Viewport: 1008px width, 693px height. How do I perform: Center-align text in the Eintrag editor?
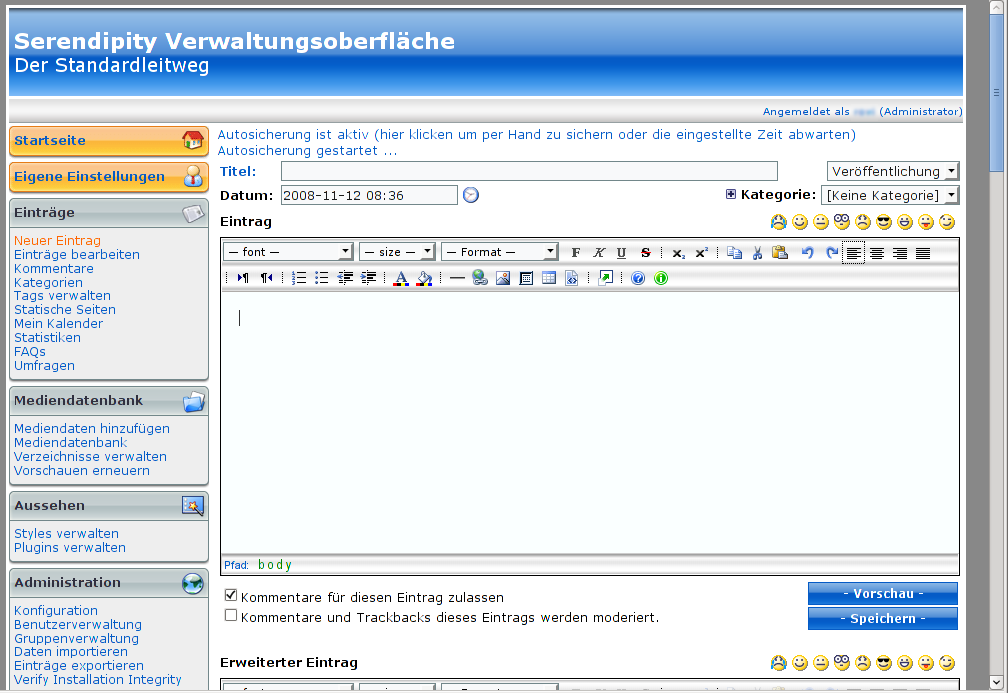tap(877, 253)
